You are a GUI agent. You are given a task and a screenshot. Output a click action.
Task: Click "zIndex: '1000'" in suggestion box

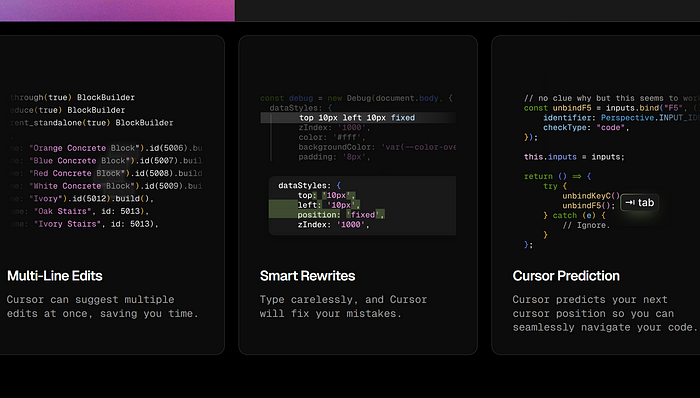click(x=333, y=224)
